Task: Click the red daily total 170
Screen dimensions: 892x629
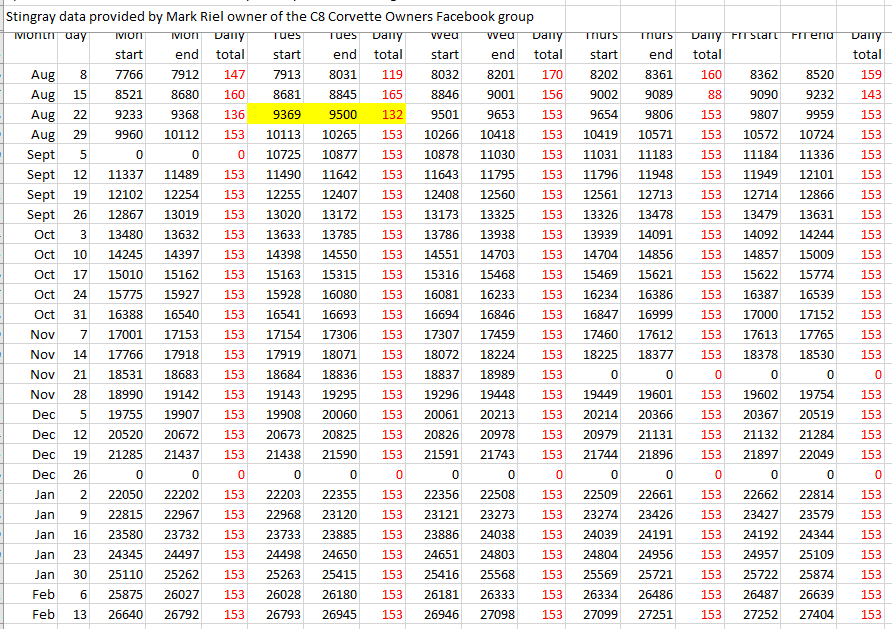Action: pos(550,74)
